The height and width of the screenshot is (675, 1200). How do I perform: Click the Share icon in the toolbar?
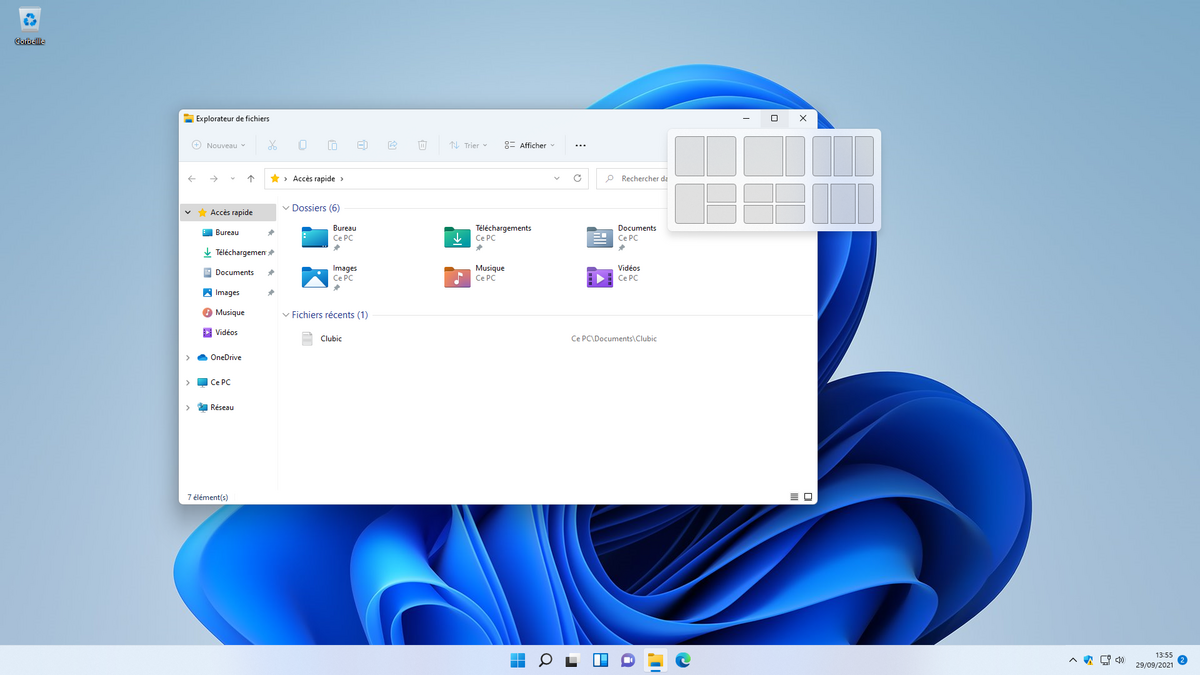(392, 145)
